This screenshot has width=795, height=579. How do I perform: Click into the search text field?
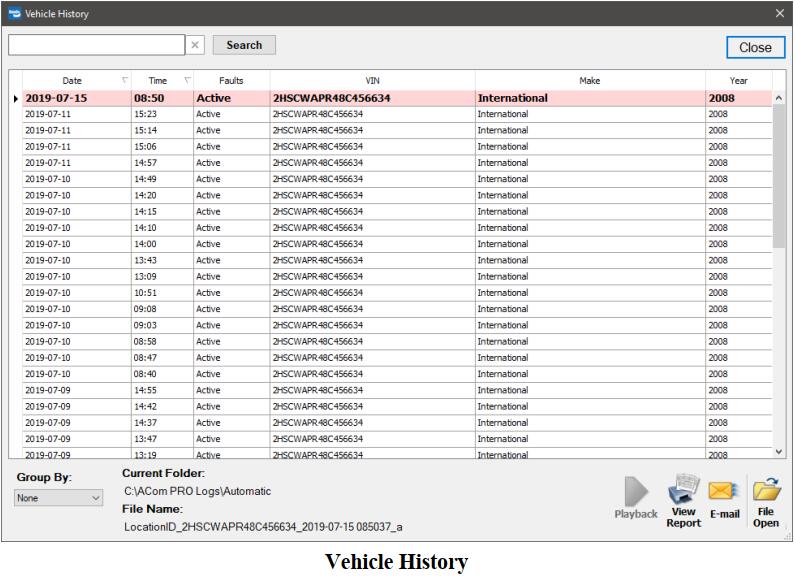[x=96, y=45]
